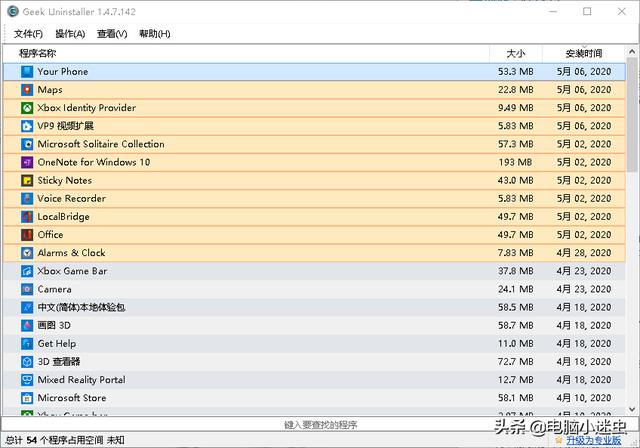Click the vertical scrollbar thumb
This screenshot has height=448, width=640.
[x=632, y=114]
